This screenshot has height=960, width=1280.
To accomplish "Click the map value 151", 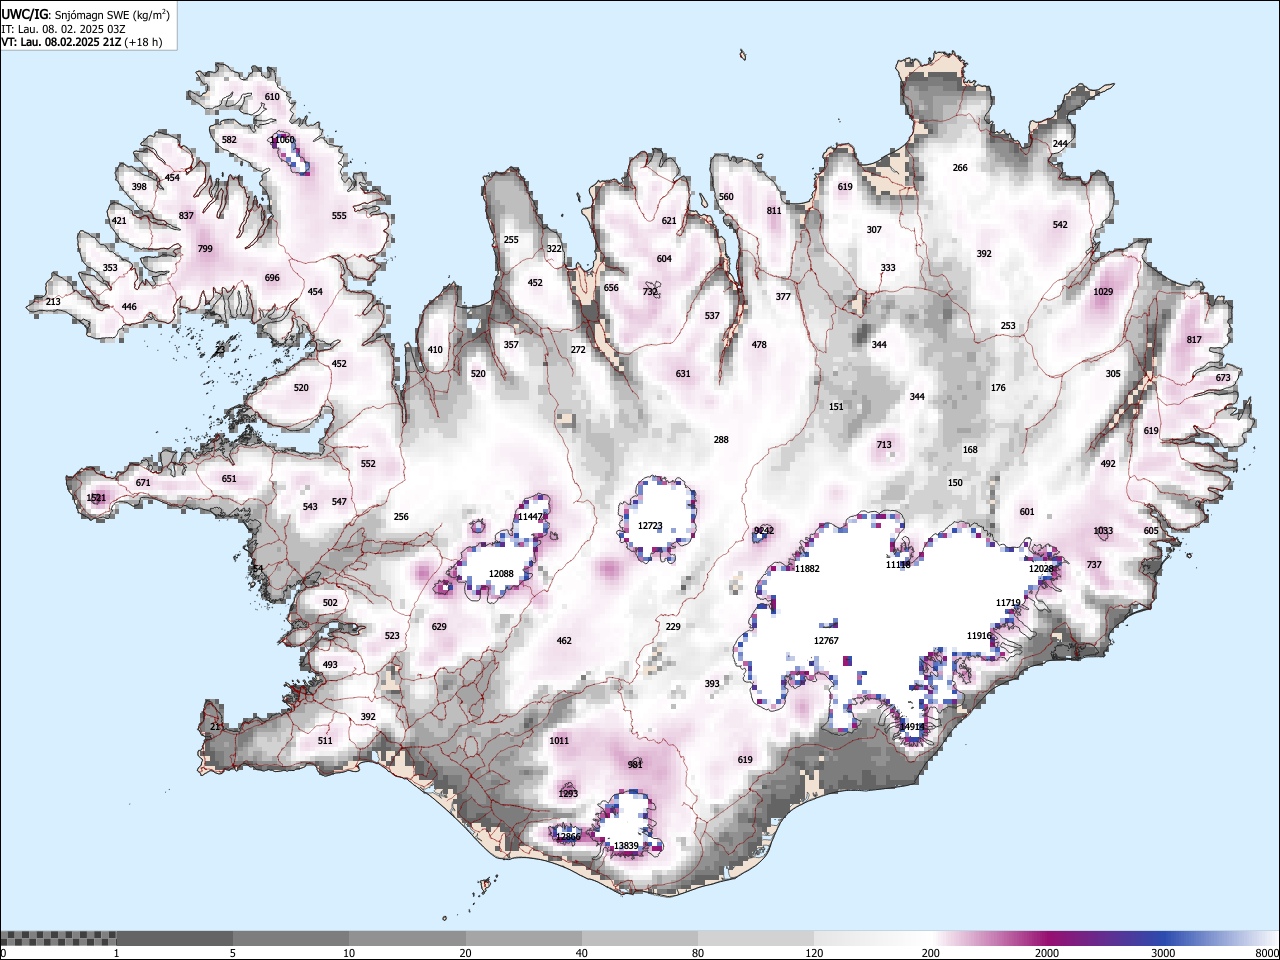I will (836, 407).
